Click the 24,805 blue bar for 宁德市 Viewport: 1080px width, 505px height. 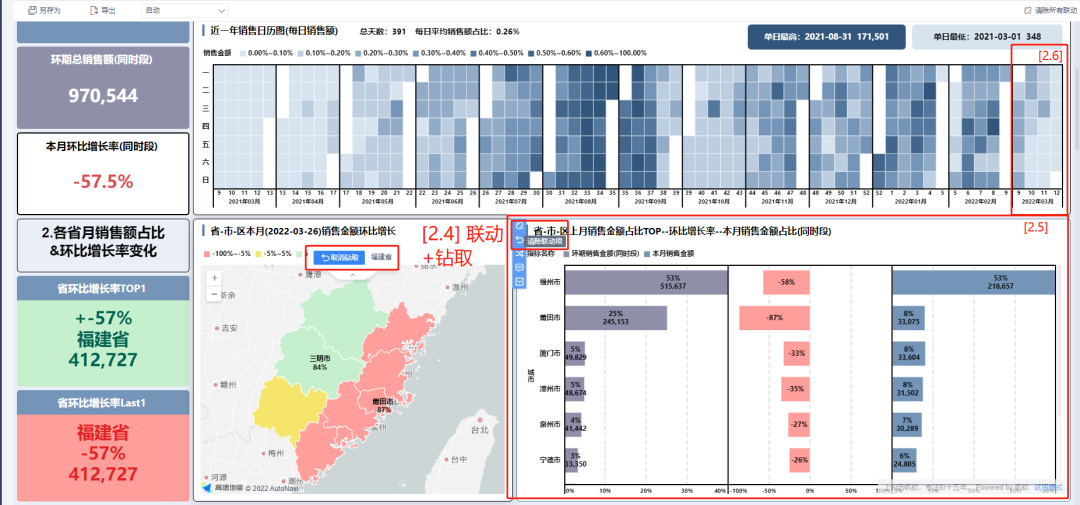904,459
